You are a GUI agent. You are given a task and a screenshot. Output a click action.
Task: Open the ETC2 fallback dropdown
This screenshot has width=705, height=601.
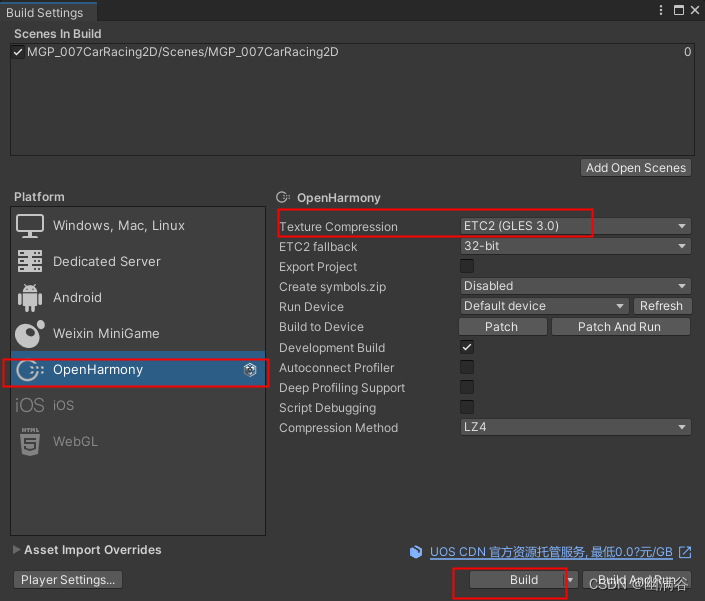coord(576,246)
